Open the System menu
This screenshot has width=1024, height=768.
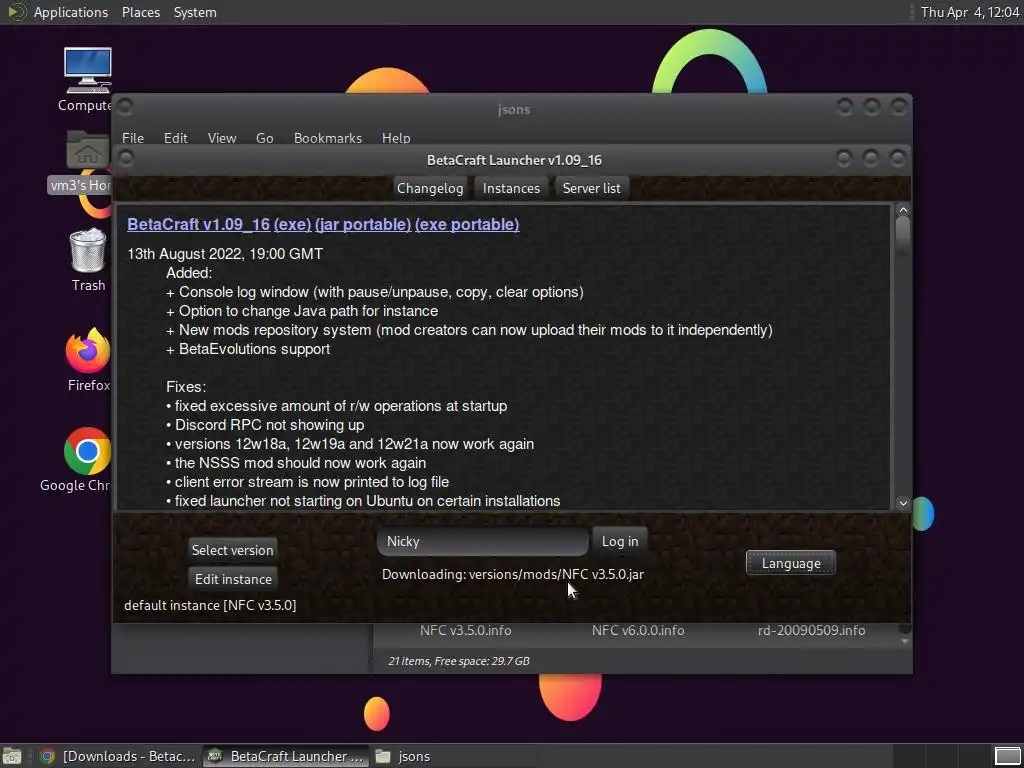tap(195, 12)
